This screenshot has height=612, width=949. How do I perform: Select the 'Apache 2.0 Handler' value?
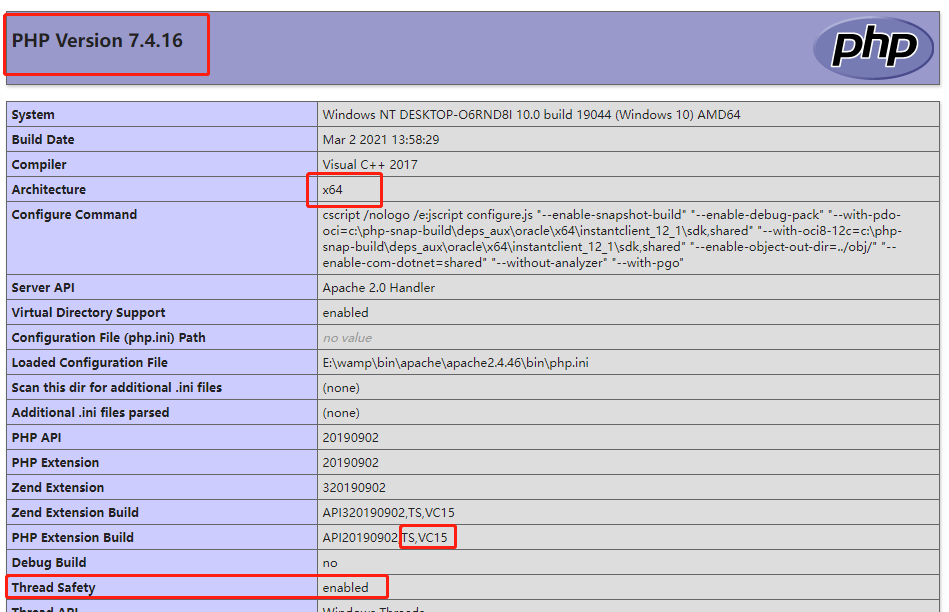(378, 288)
